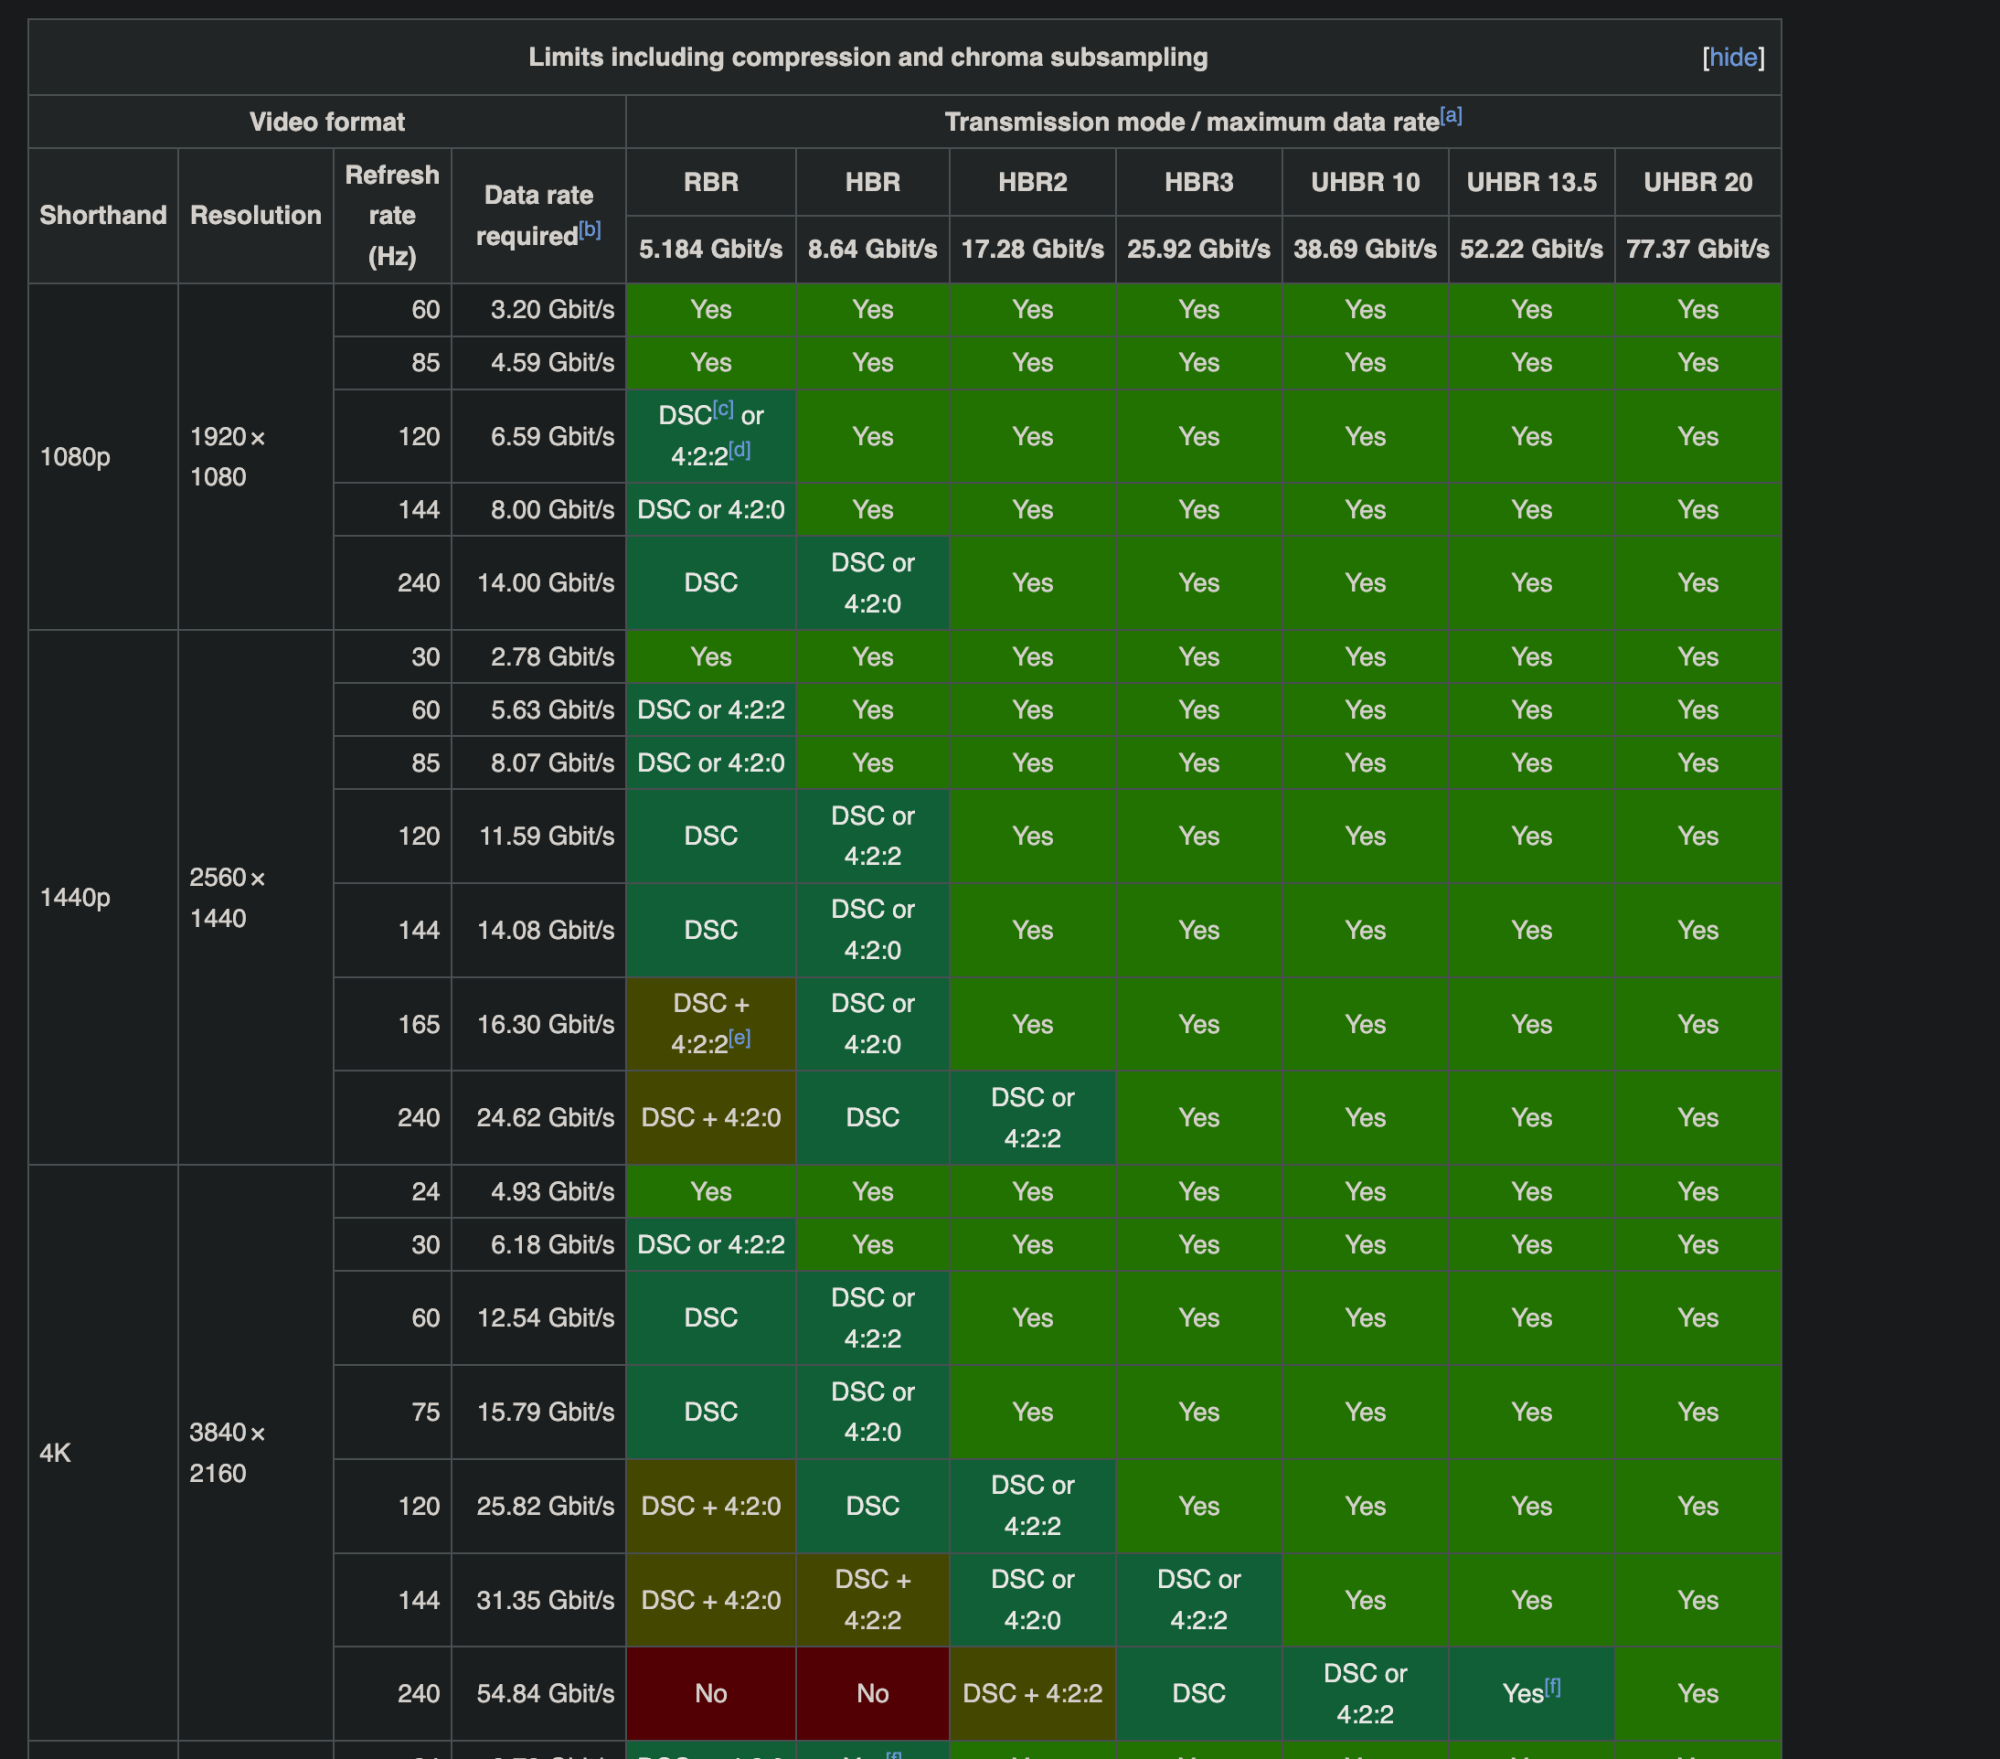Click the table title about compression and chroma
2000x1759 pixels.
(868, 57)
